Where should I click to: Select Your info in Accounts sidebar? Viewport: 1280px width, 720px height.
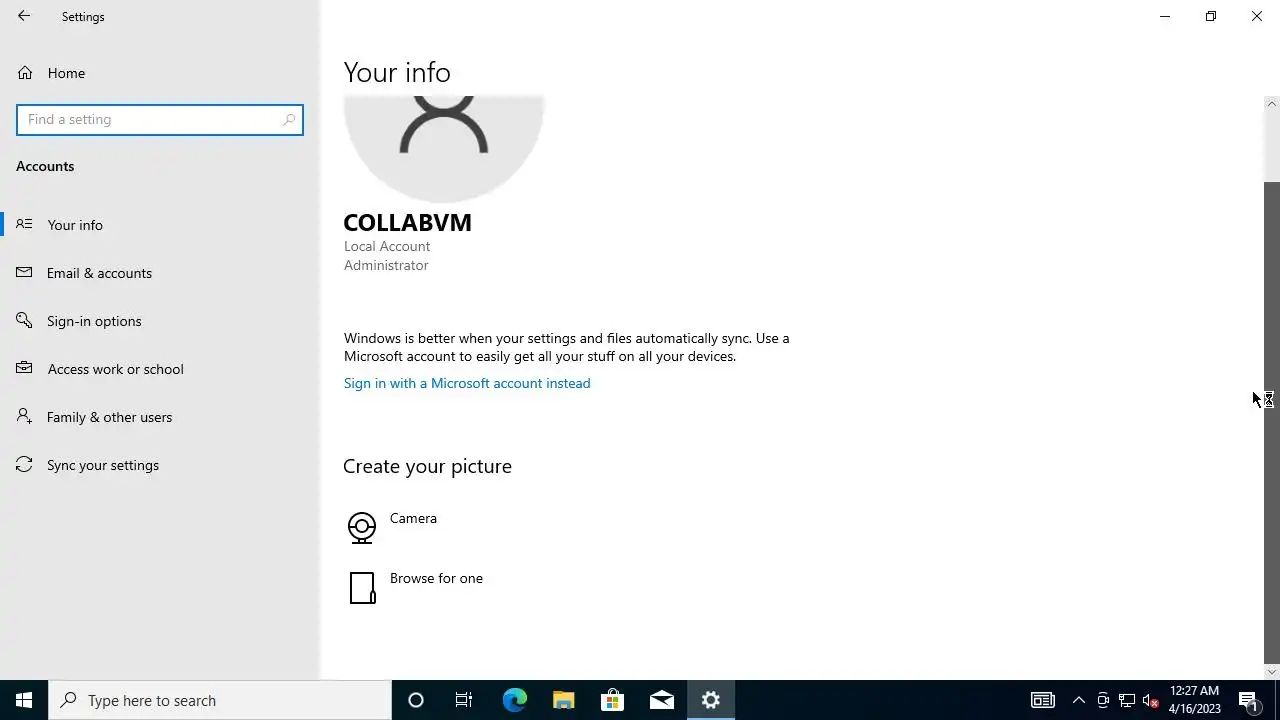(160, 225)
